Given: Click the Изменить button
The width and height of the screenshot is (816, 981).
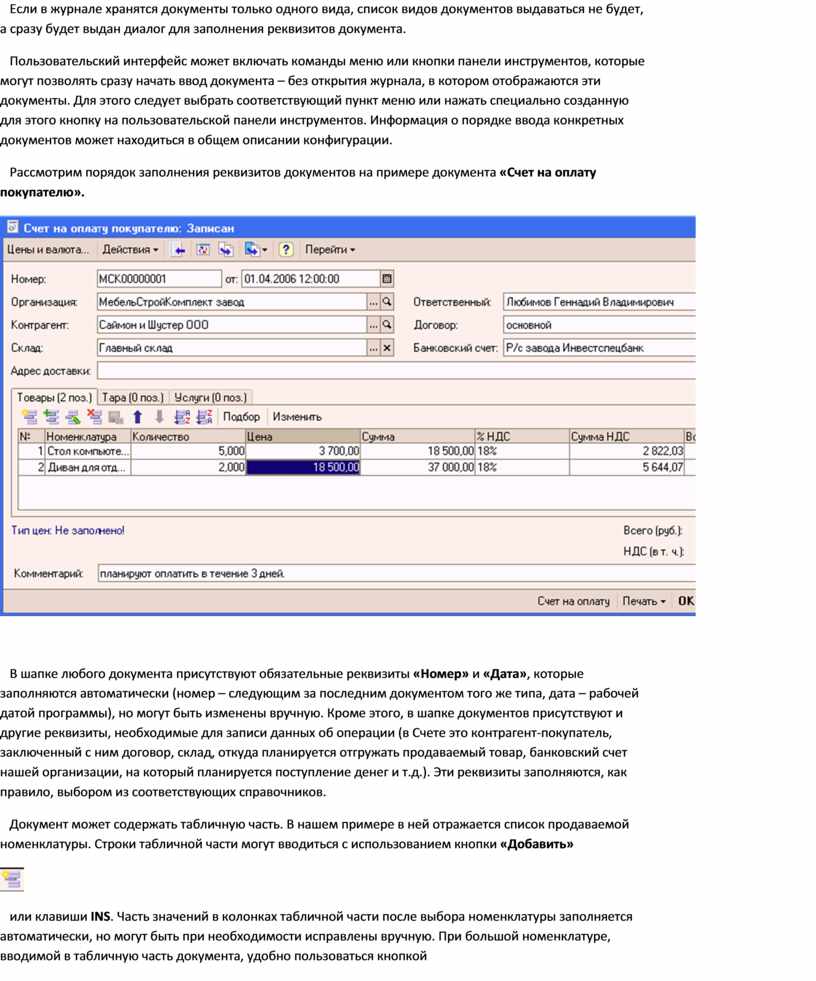Looking at the screenshot, I should click(x=297, y=417).
